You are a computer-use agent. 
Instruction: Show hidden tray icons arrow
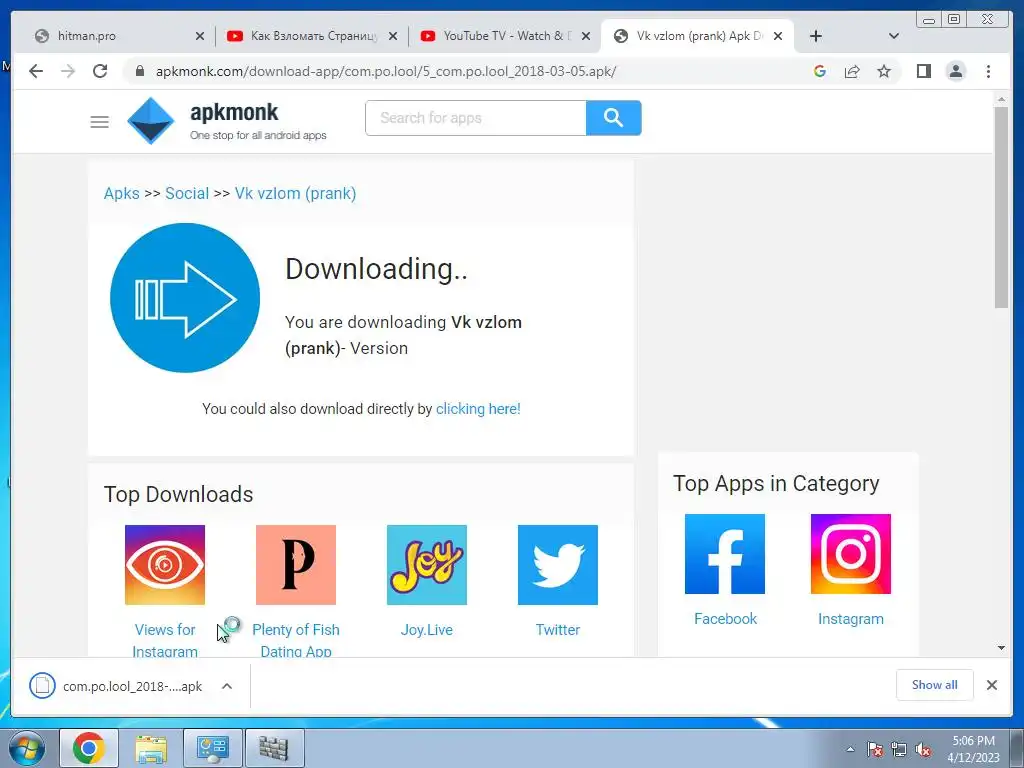[x=850, y=749]
